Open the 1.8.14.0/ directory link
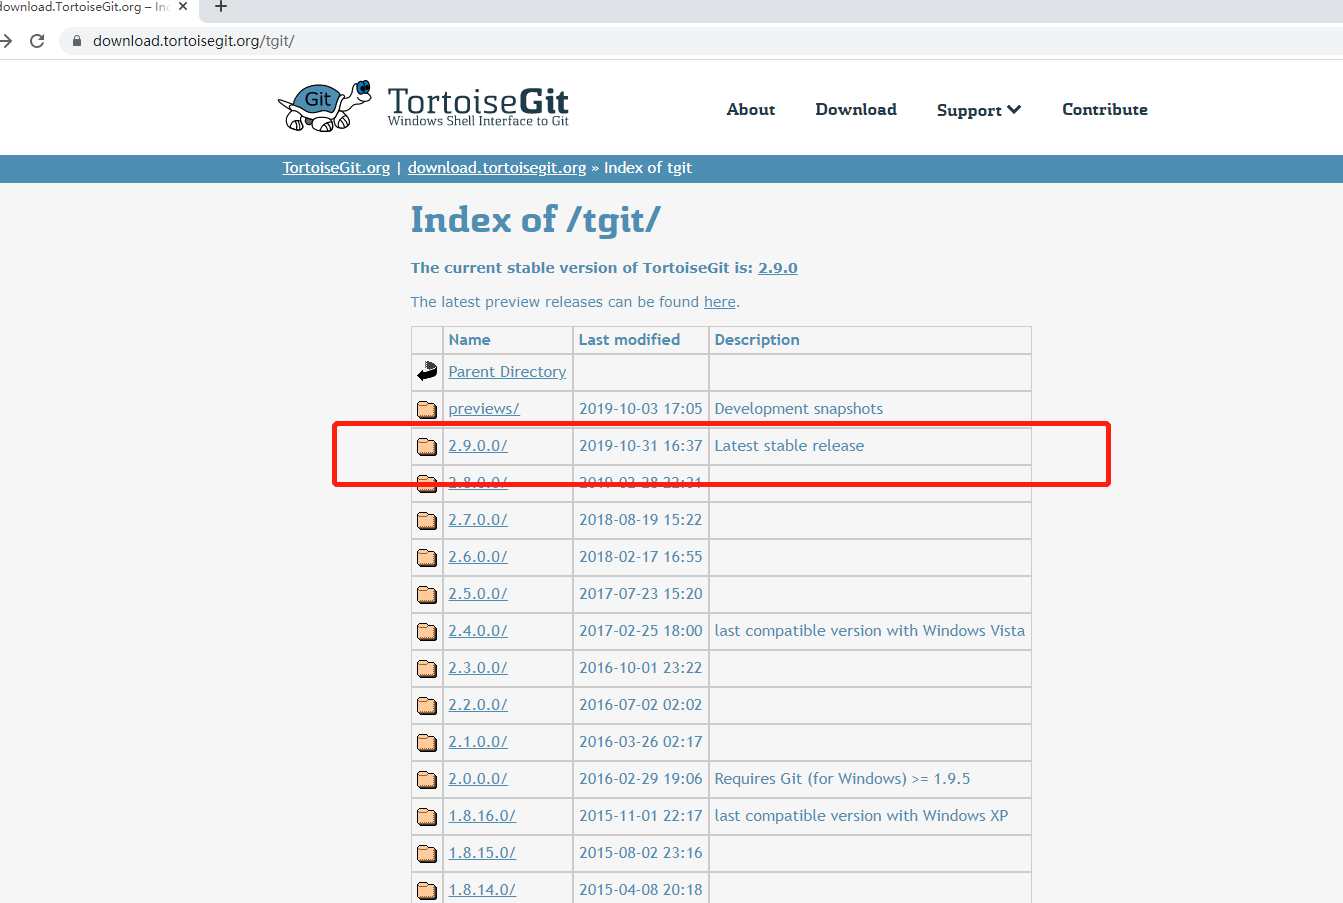Image resolution: width=1343 pixels, height=903 pixels. 482,890
